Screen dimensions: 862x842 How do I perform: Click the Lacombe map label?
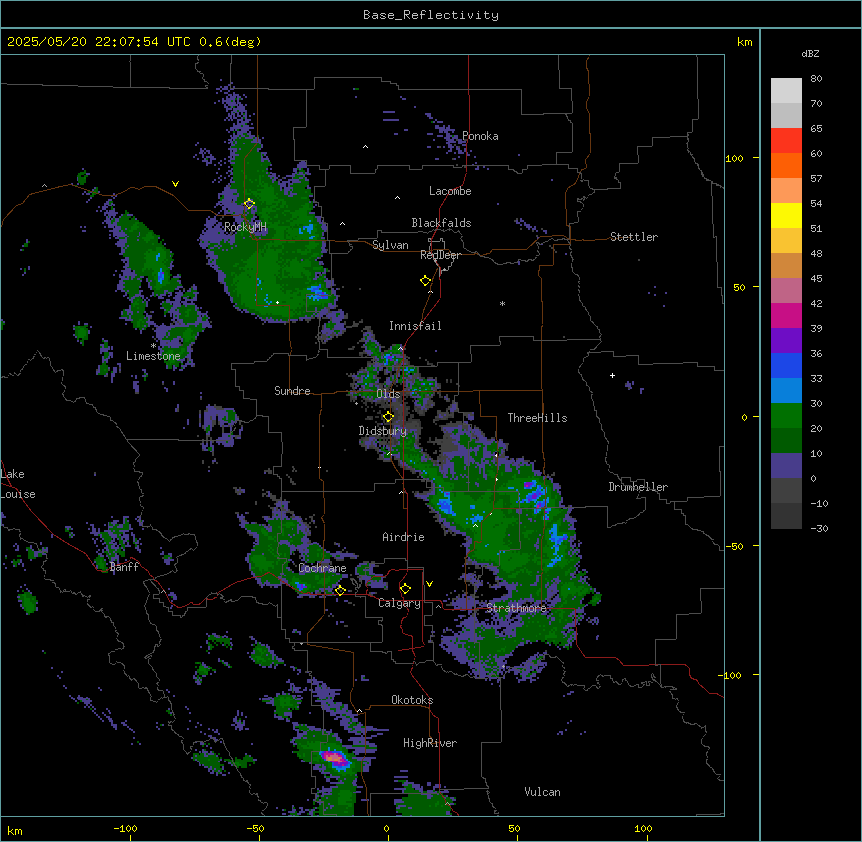tap(450, 191)
